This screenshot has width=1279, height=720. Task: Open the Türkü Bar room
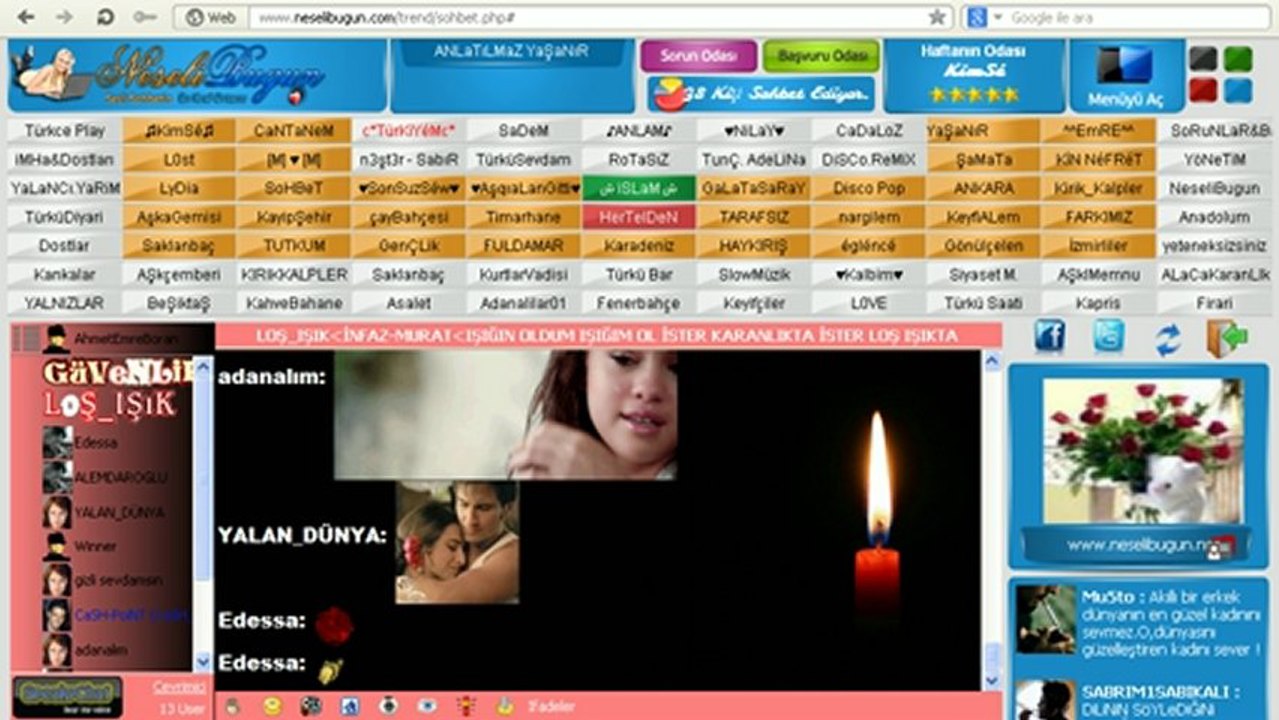(x=639, y=274)
